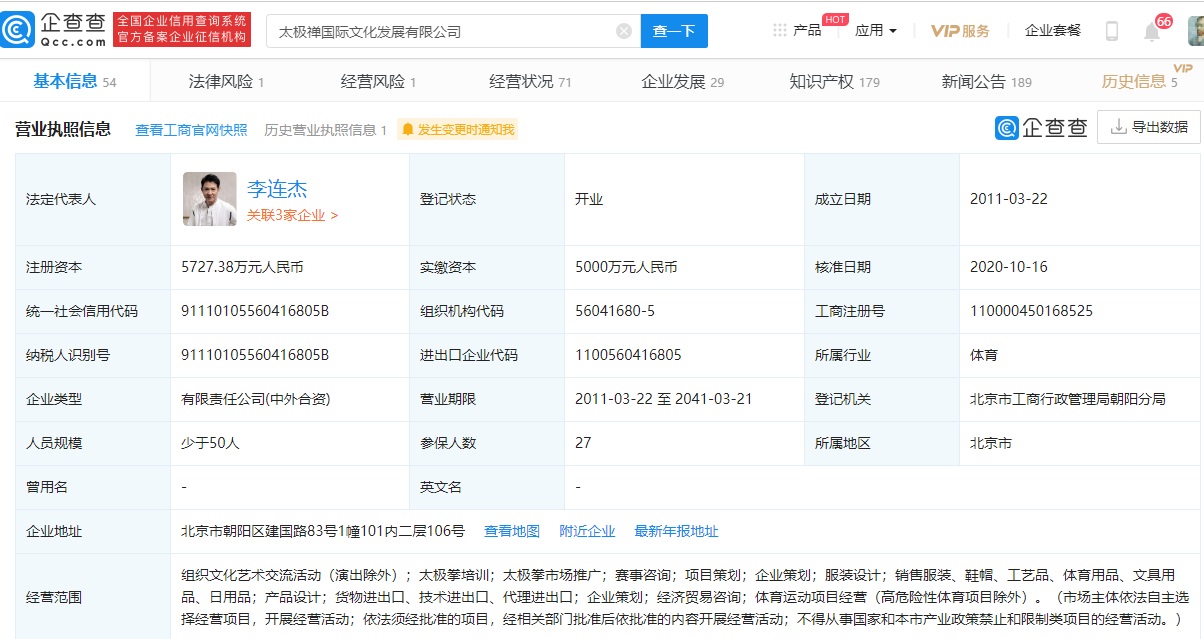
Task: Switch to the 新闻公告 tab
Action: click(x=986, y=82)
